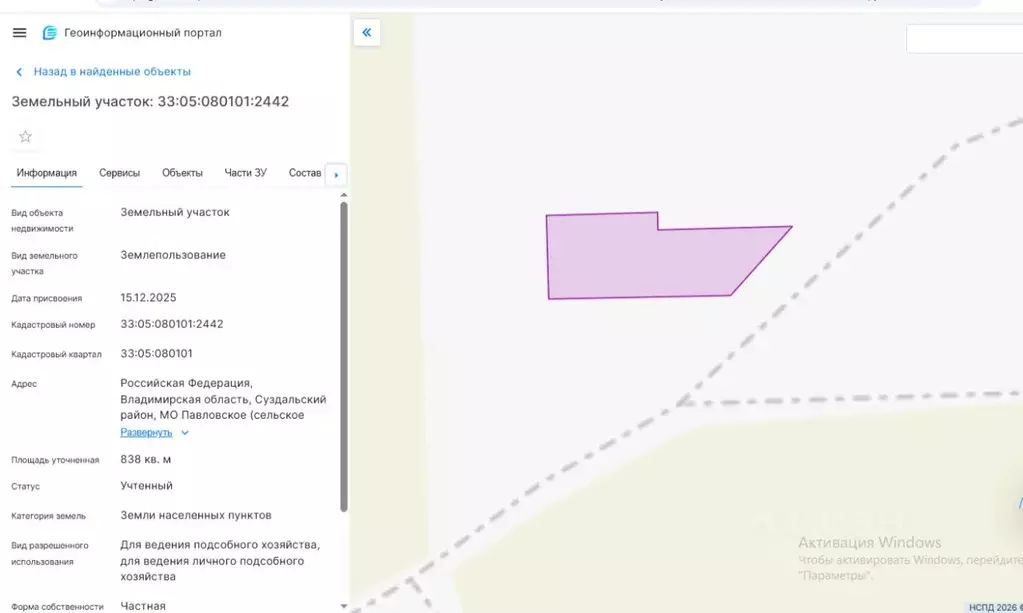Viewport: 1023px width, 613px height.
Task: Click the Категория земель label
Action: click(x=48, y=516)
